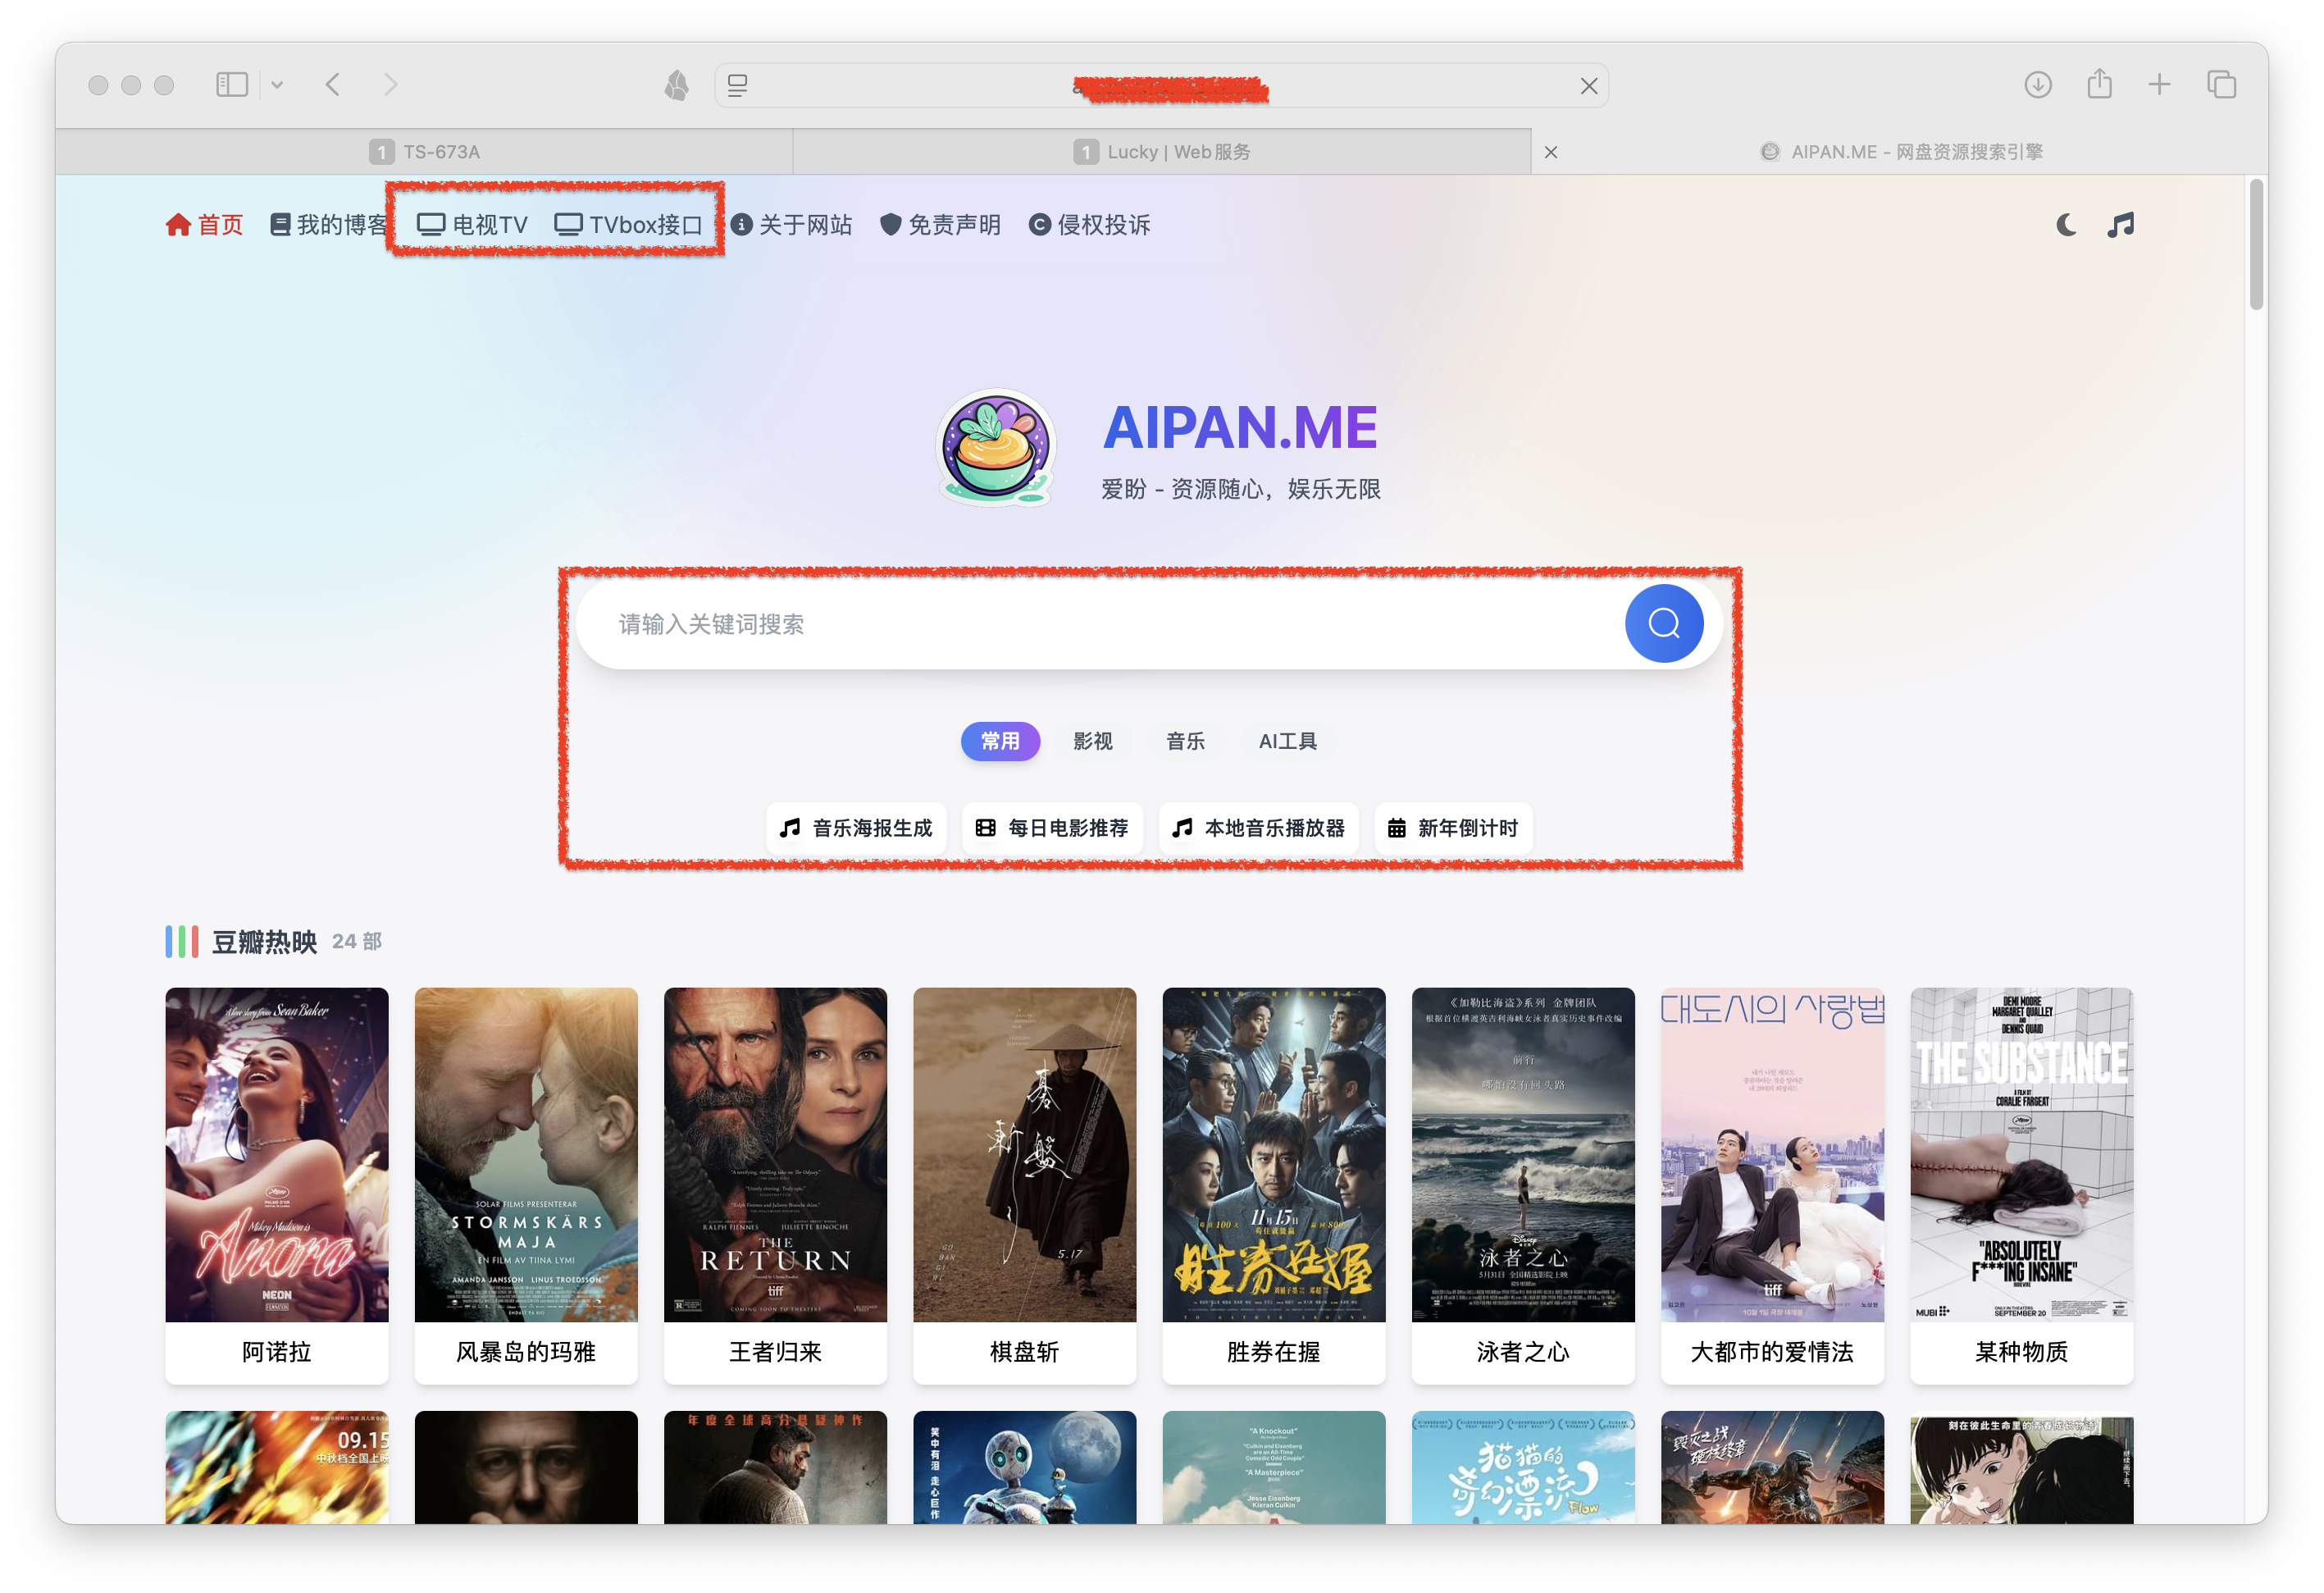The width and height of the screenshot is (2324, 1593).
Task: Go back with the back arrow
Action: coord(333,85)
